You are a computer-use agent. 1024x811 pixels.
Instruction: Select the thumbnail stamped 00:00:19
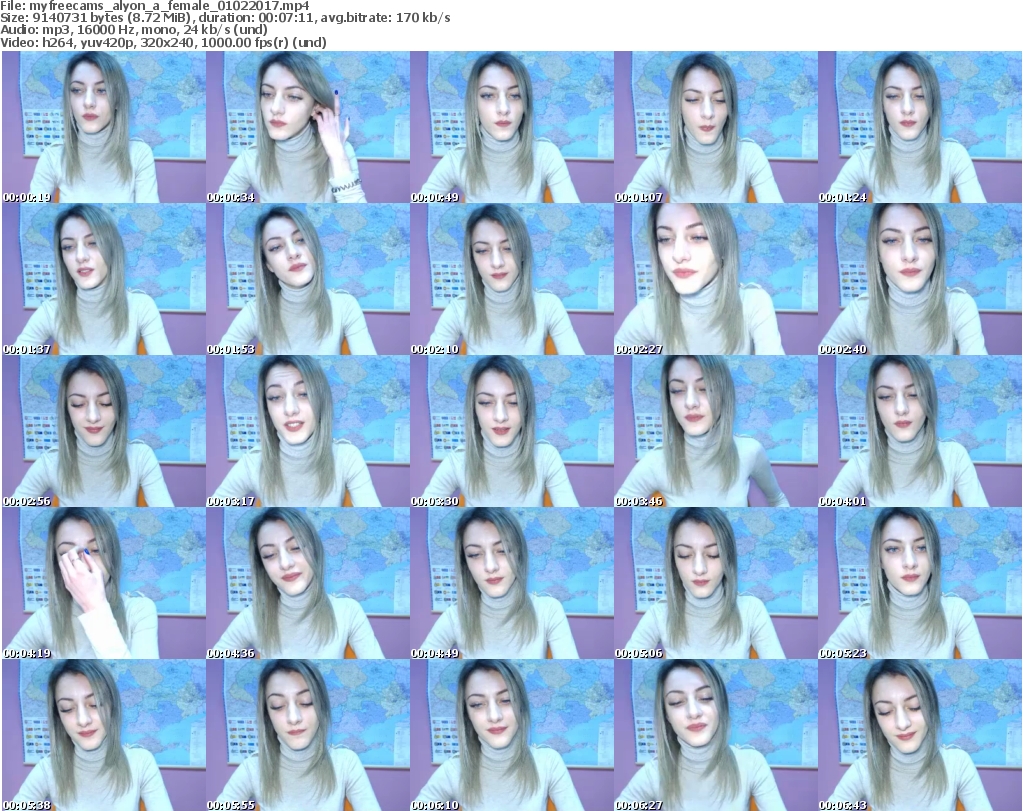[x=104, y=127]
